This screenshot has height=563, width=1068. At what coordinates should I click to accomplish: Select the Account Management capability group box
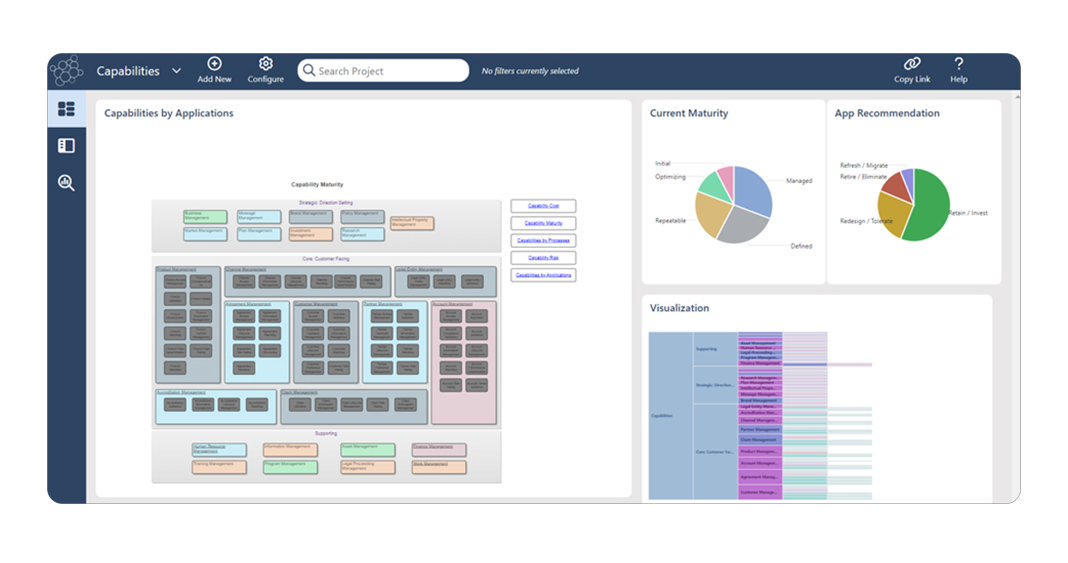[x=463, y=360]
